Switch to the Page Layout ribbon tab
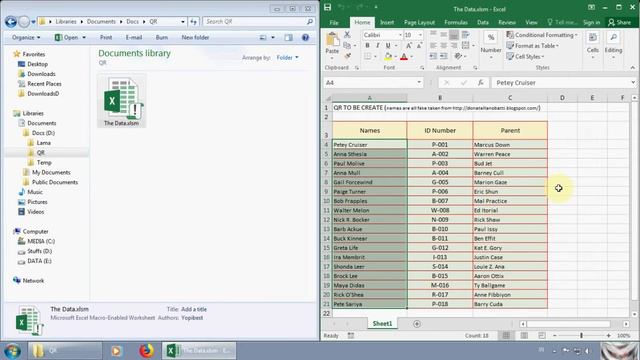The image size is (640, 360). point(419,22)
